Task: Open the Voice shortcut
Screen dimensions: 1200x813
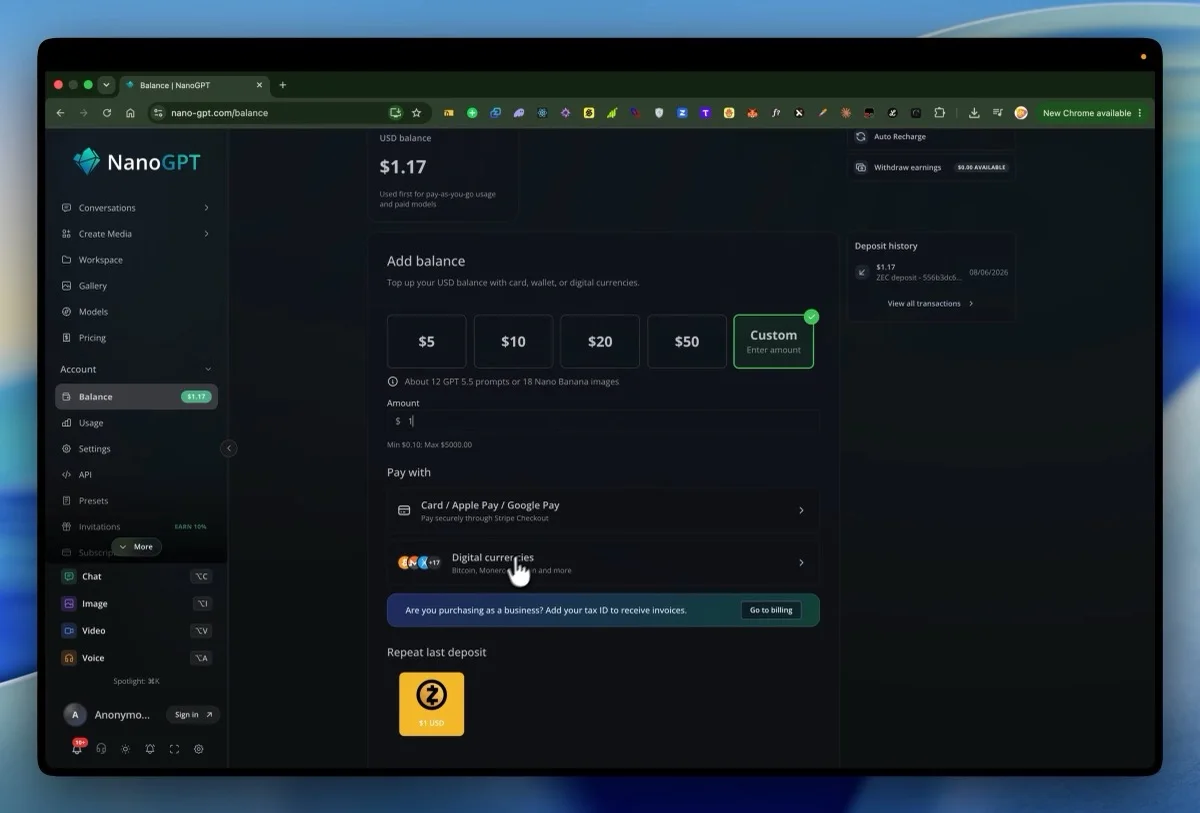Action: 136,658
